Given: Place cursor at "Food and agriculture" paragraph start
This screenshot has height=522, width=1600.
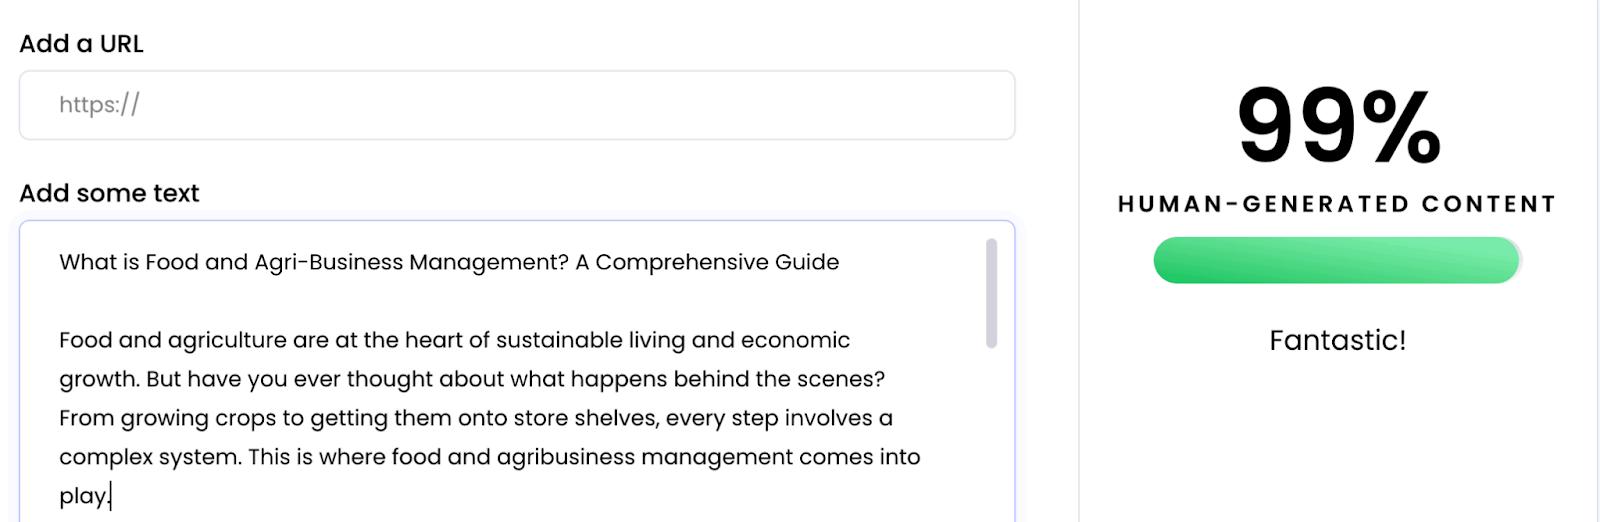Looking at the screenshot, I should point(60,340).
